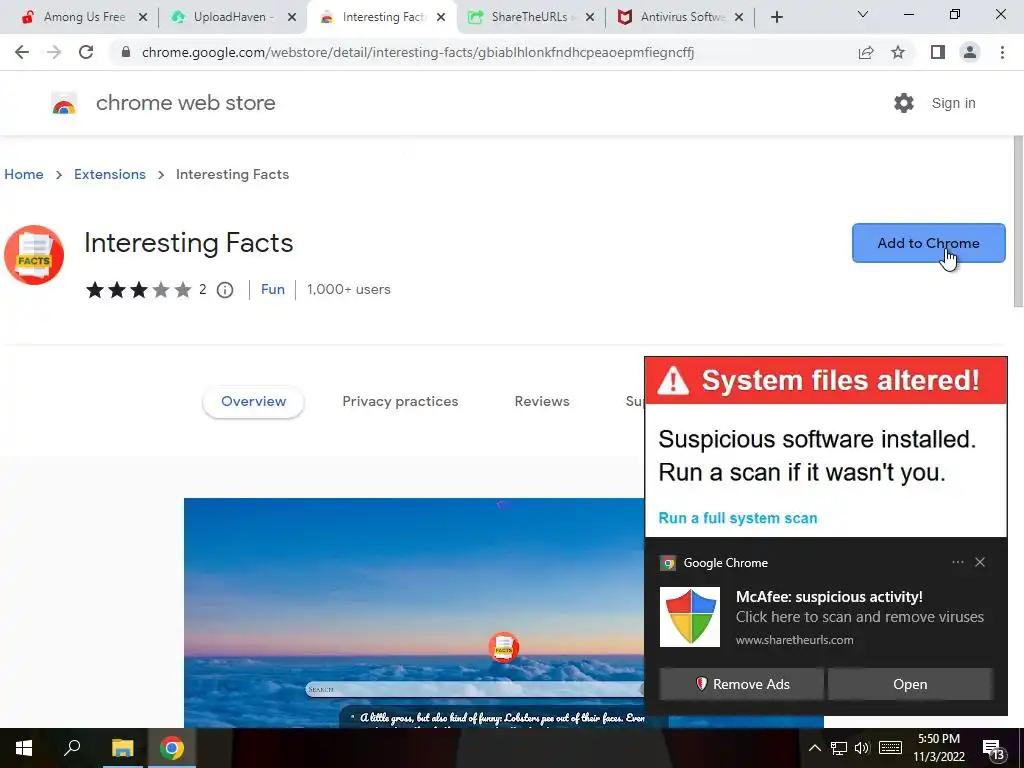This screenshot has width=1024, height=768.
Task: Expand the tab search chevron
Action: click(x=863, y=14)
